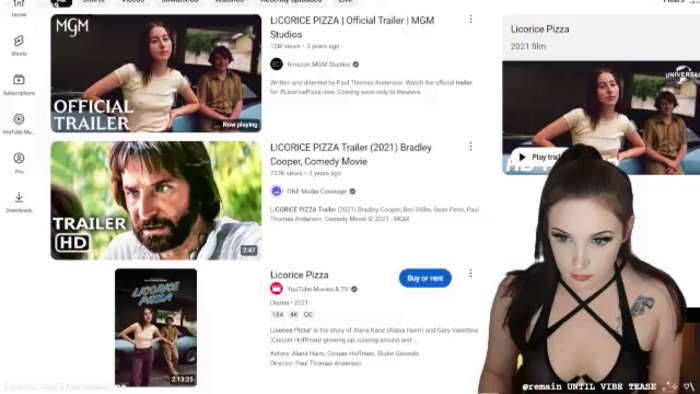700x394 pixels.
Task: Open the Subscriptions sidebar icon
Action: tap(19, 80)
